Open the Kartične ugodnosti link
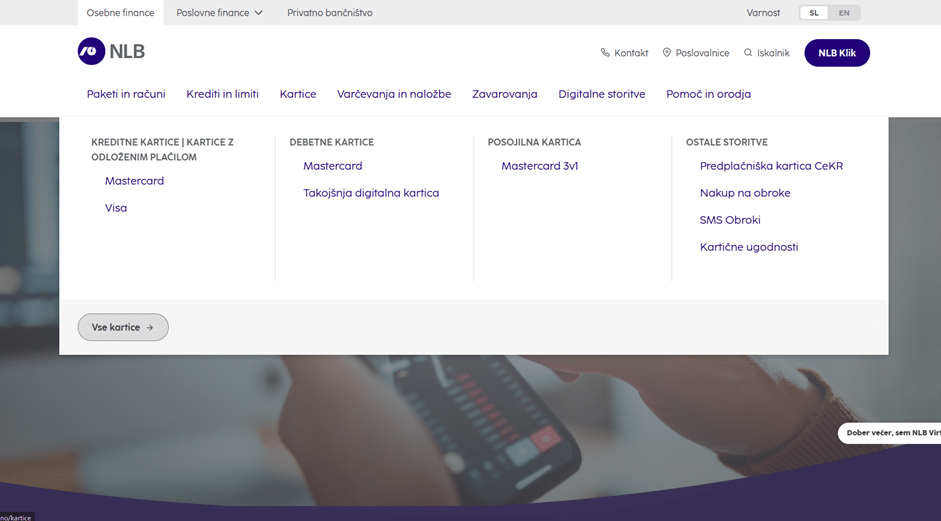 click(x=749, y=247)
